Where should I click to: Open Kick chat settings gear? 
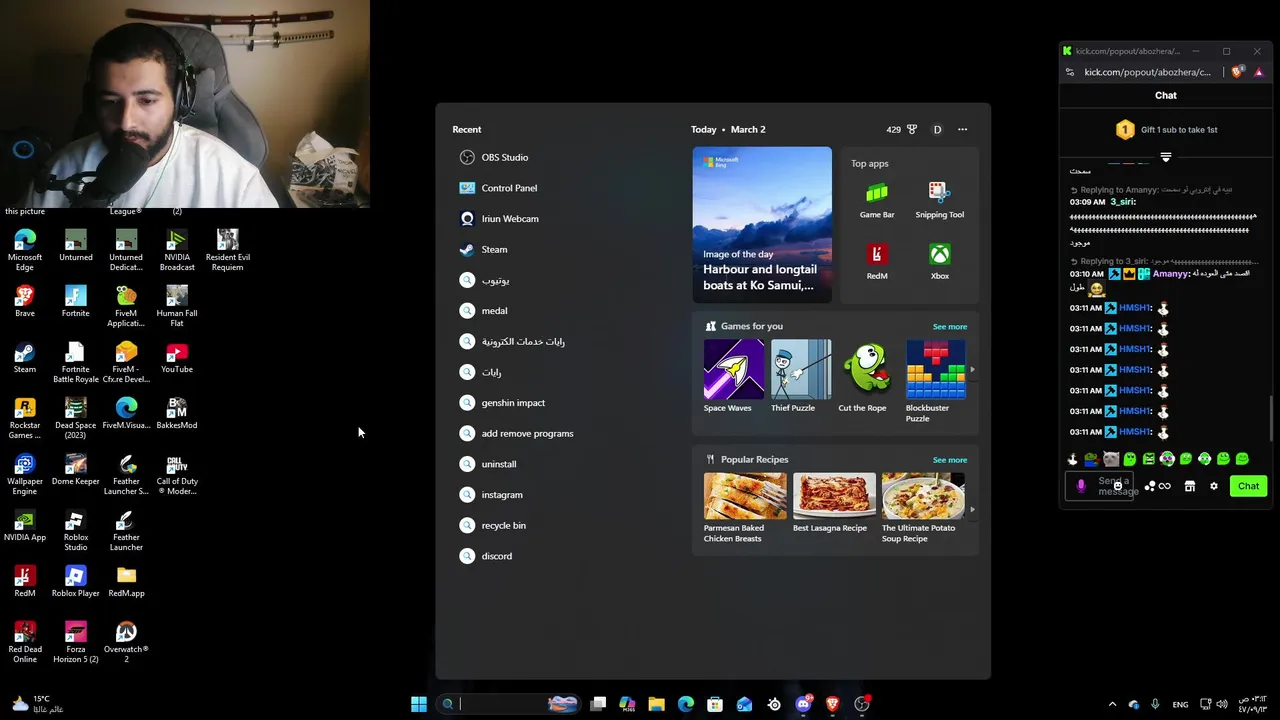(1214, 486)
